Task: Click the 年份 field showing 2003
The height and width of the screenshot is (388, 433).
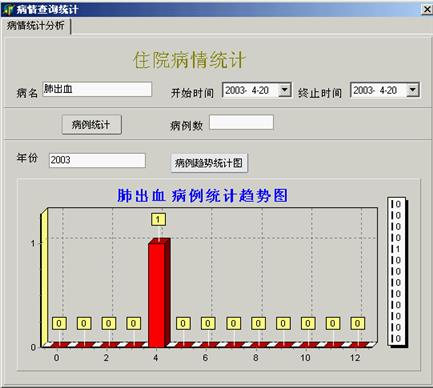Action: tap(97, 160)
